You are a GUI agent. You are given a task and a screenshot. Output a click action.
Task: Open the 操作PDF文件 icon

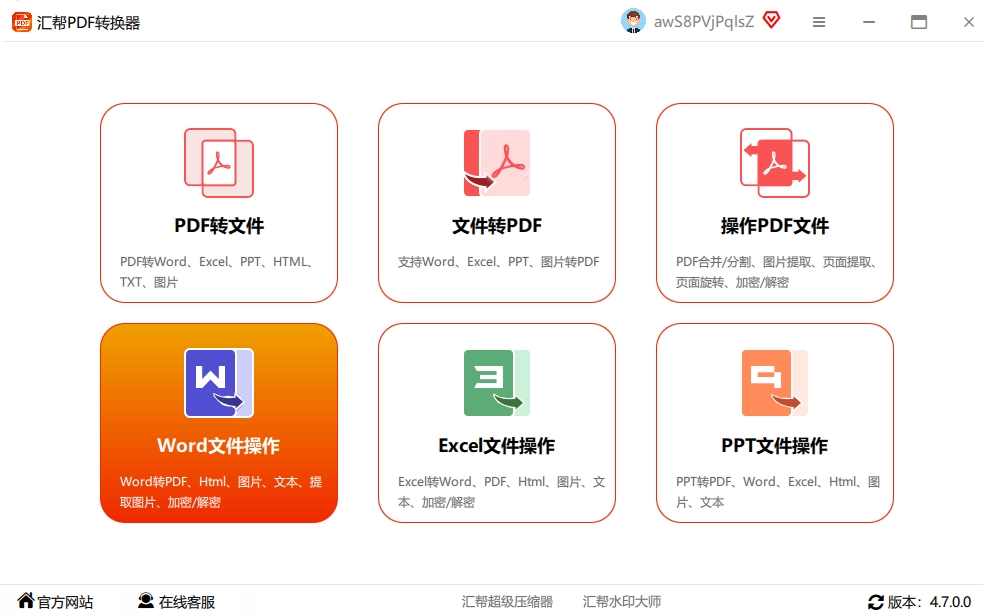775,163
